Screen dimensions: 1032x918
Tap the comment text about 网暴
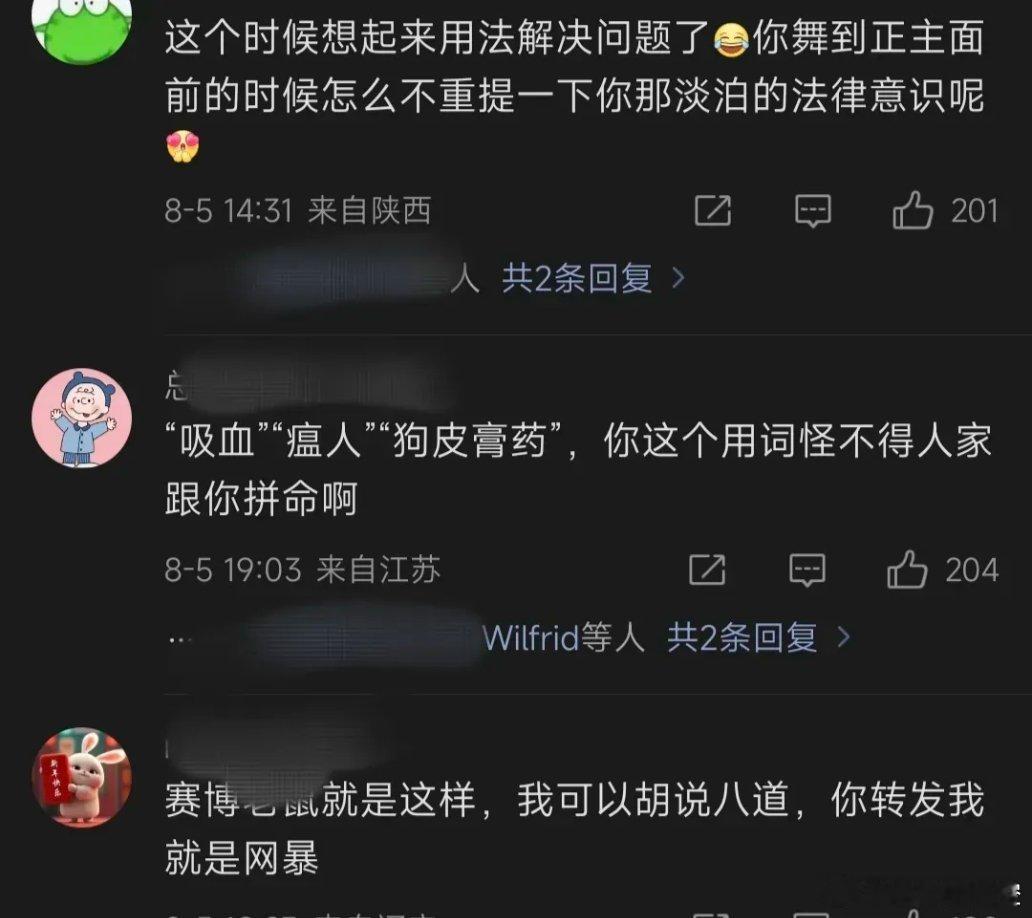click(x=575, y=829)
